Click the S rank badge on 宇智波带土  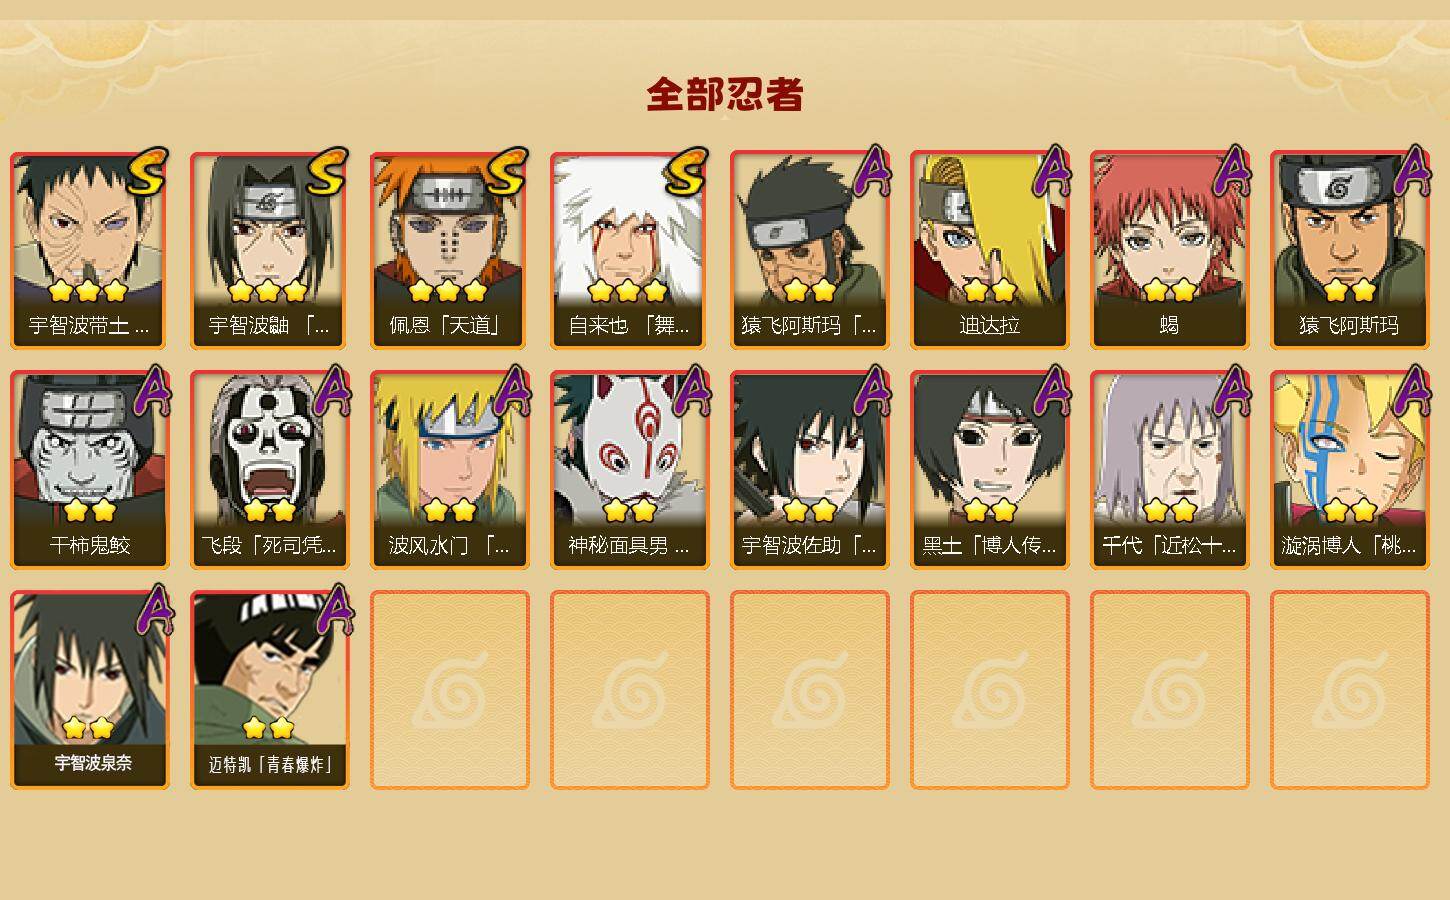[x=147, y=171]
